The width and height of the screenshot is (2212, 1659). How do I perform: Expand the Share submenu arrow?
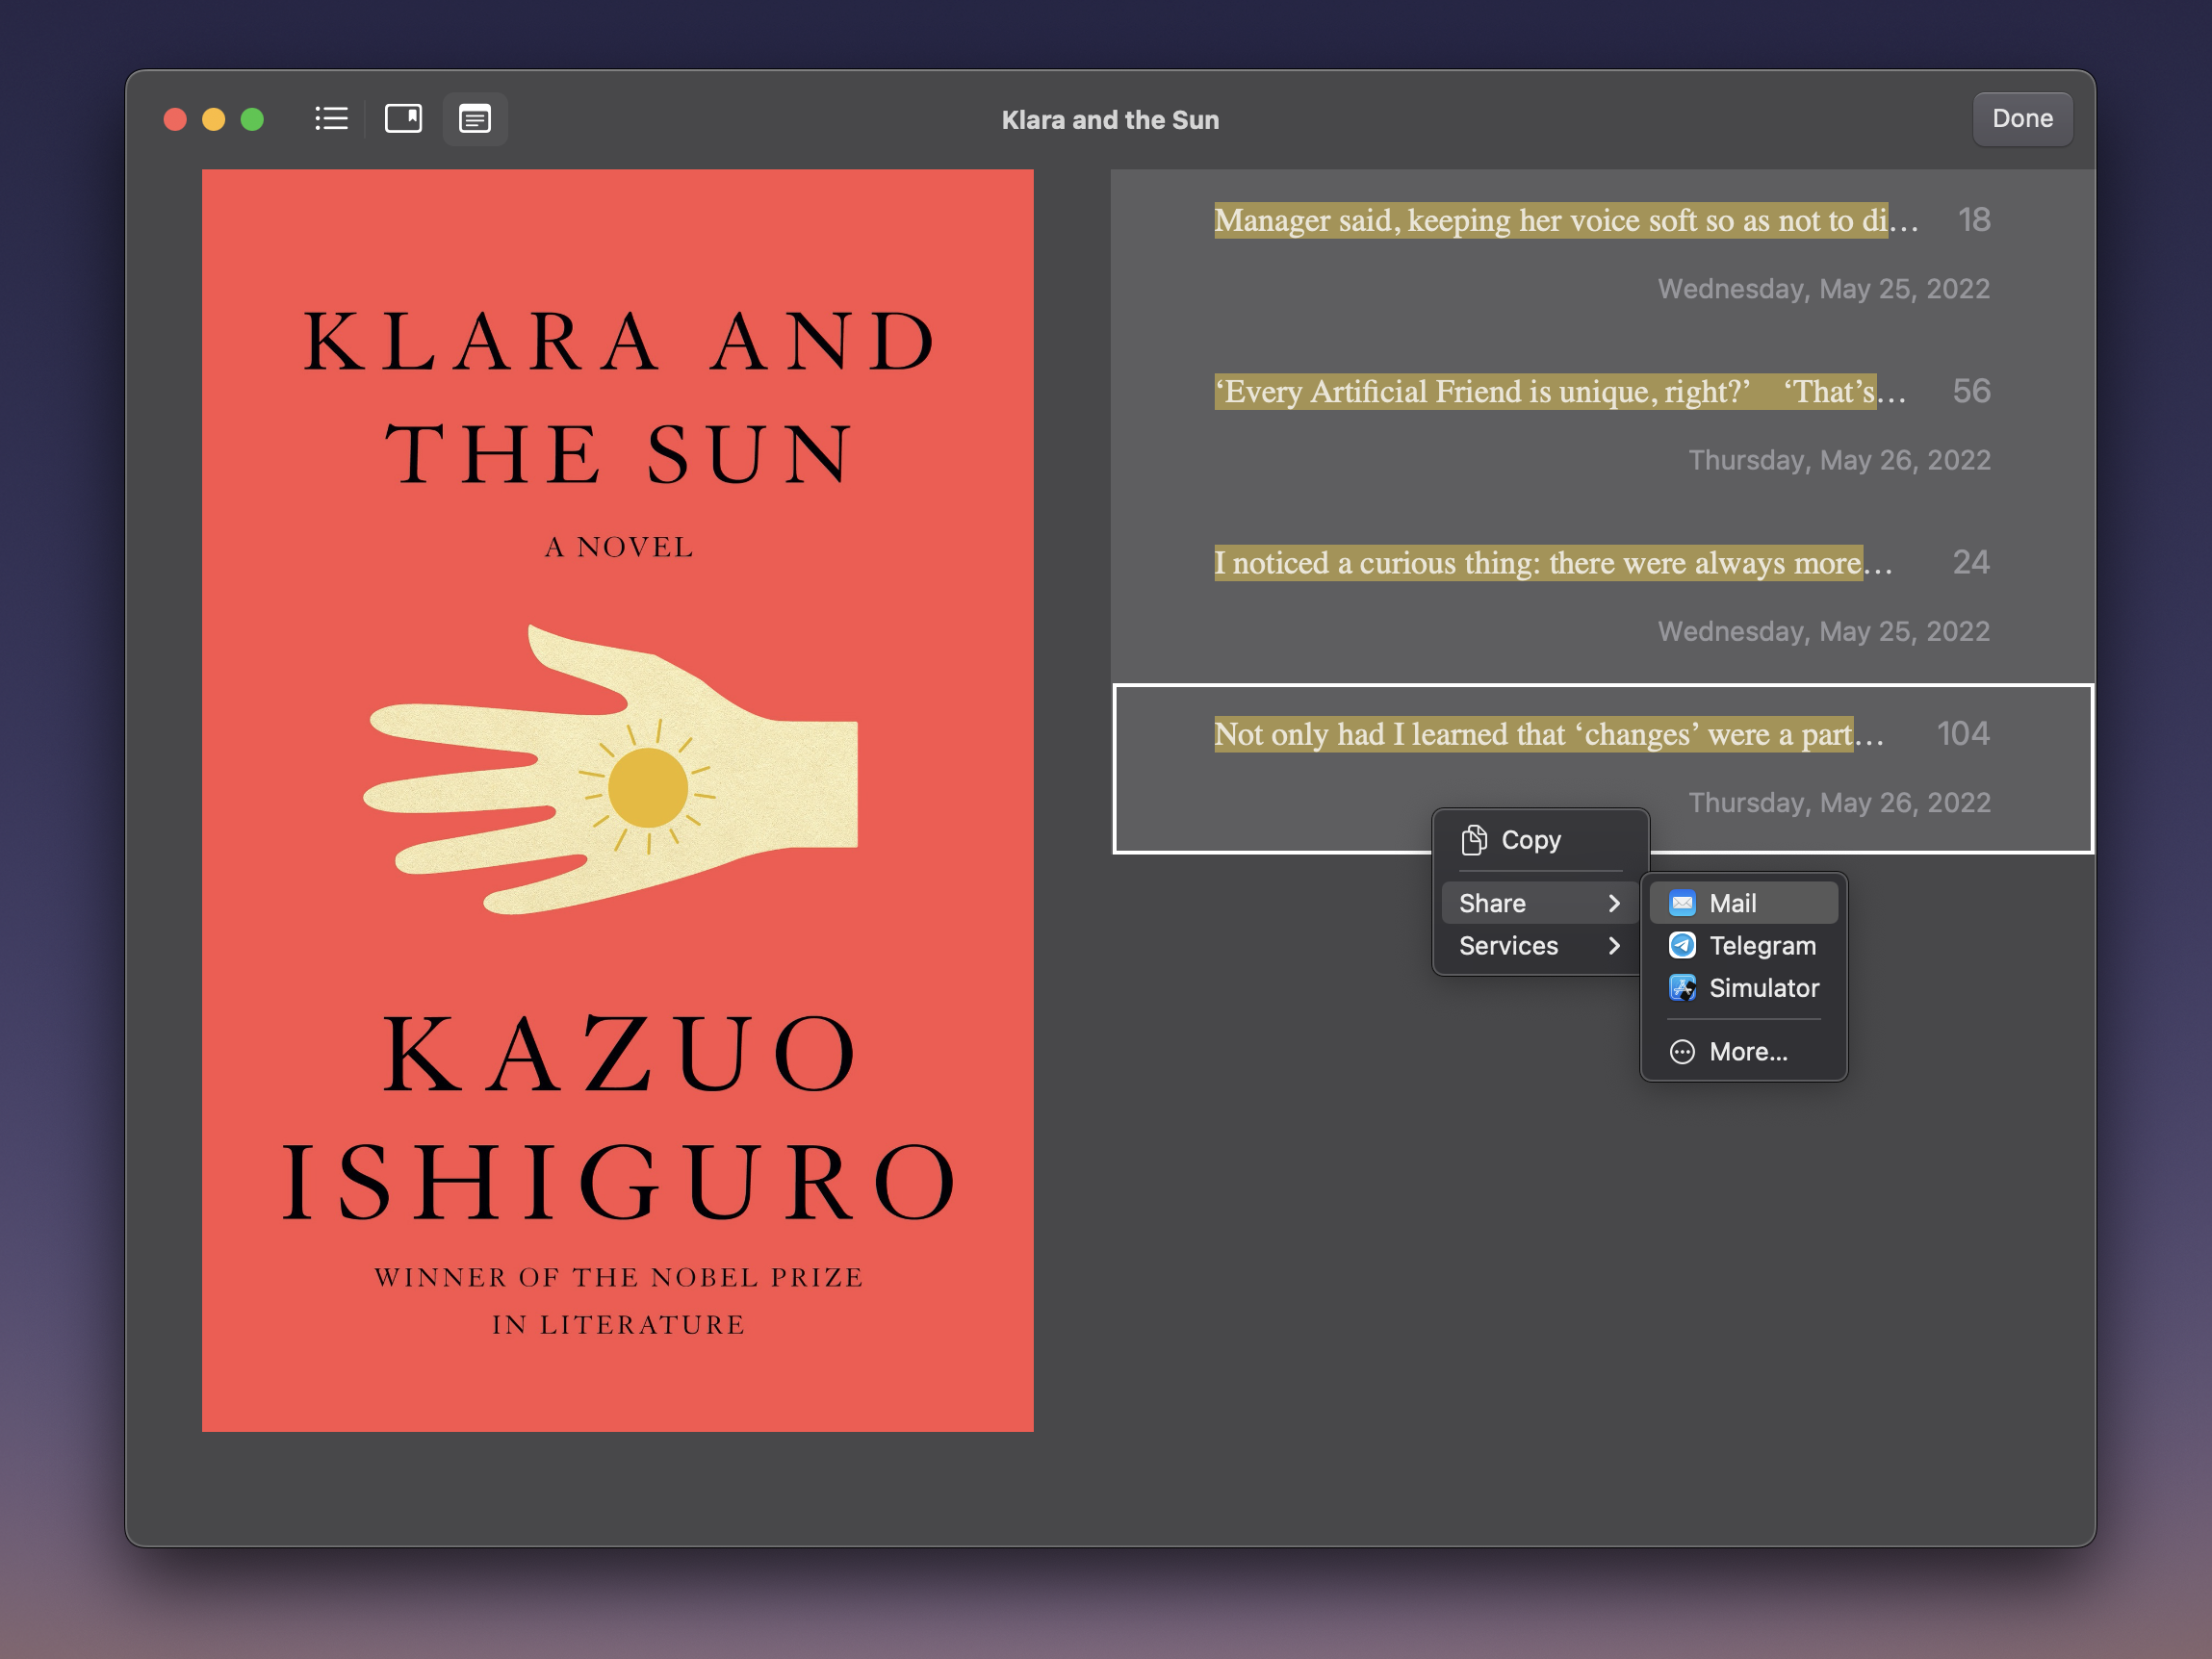click(1613, 903)
